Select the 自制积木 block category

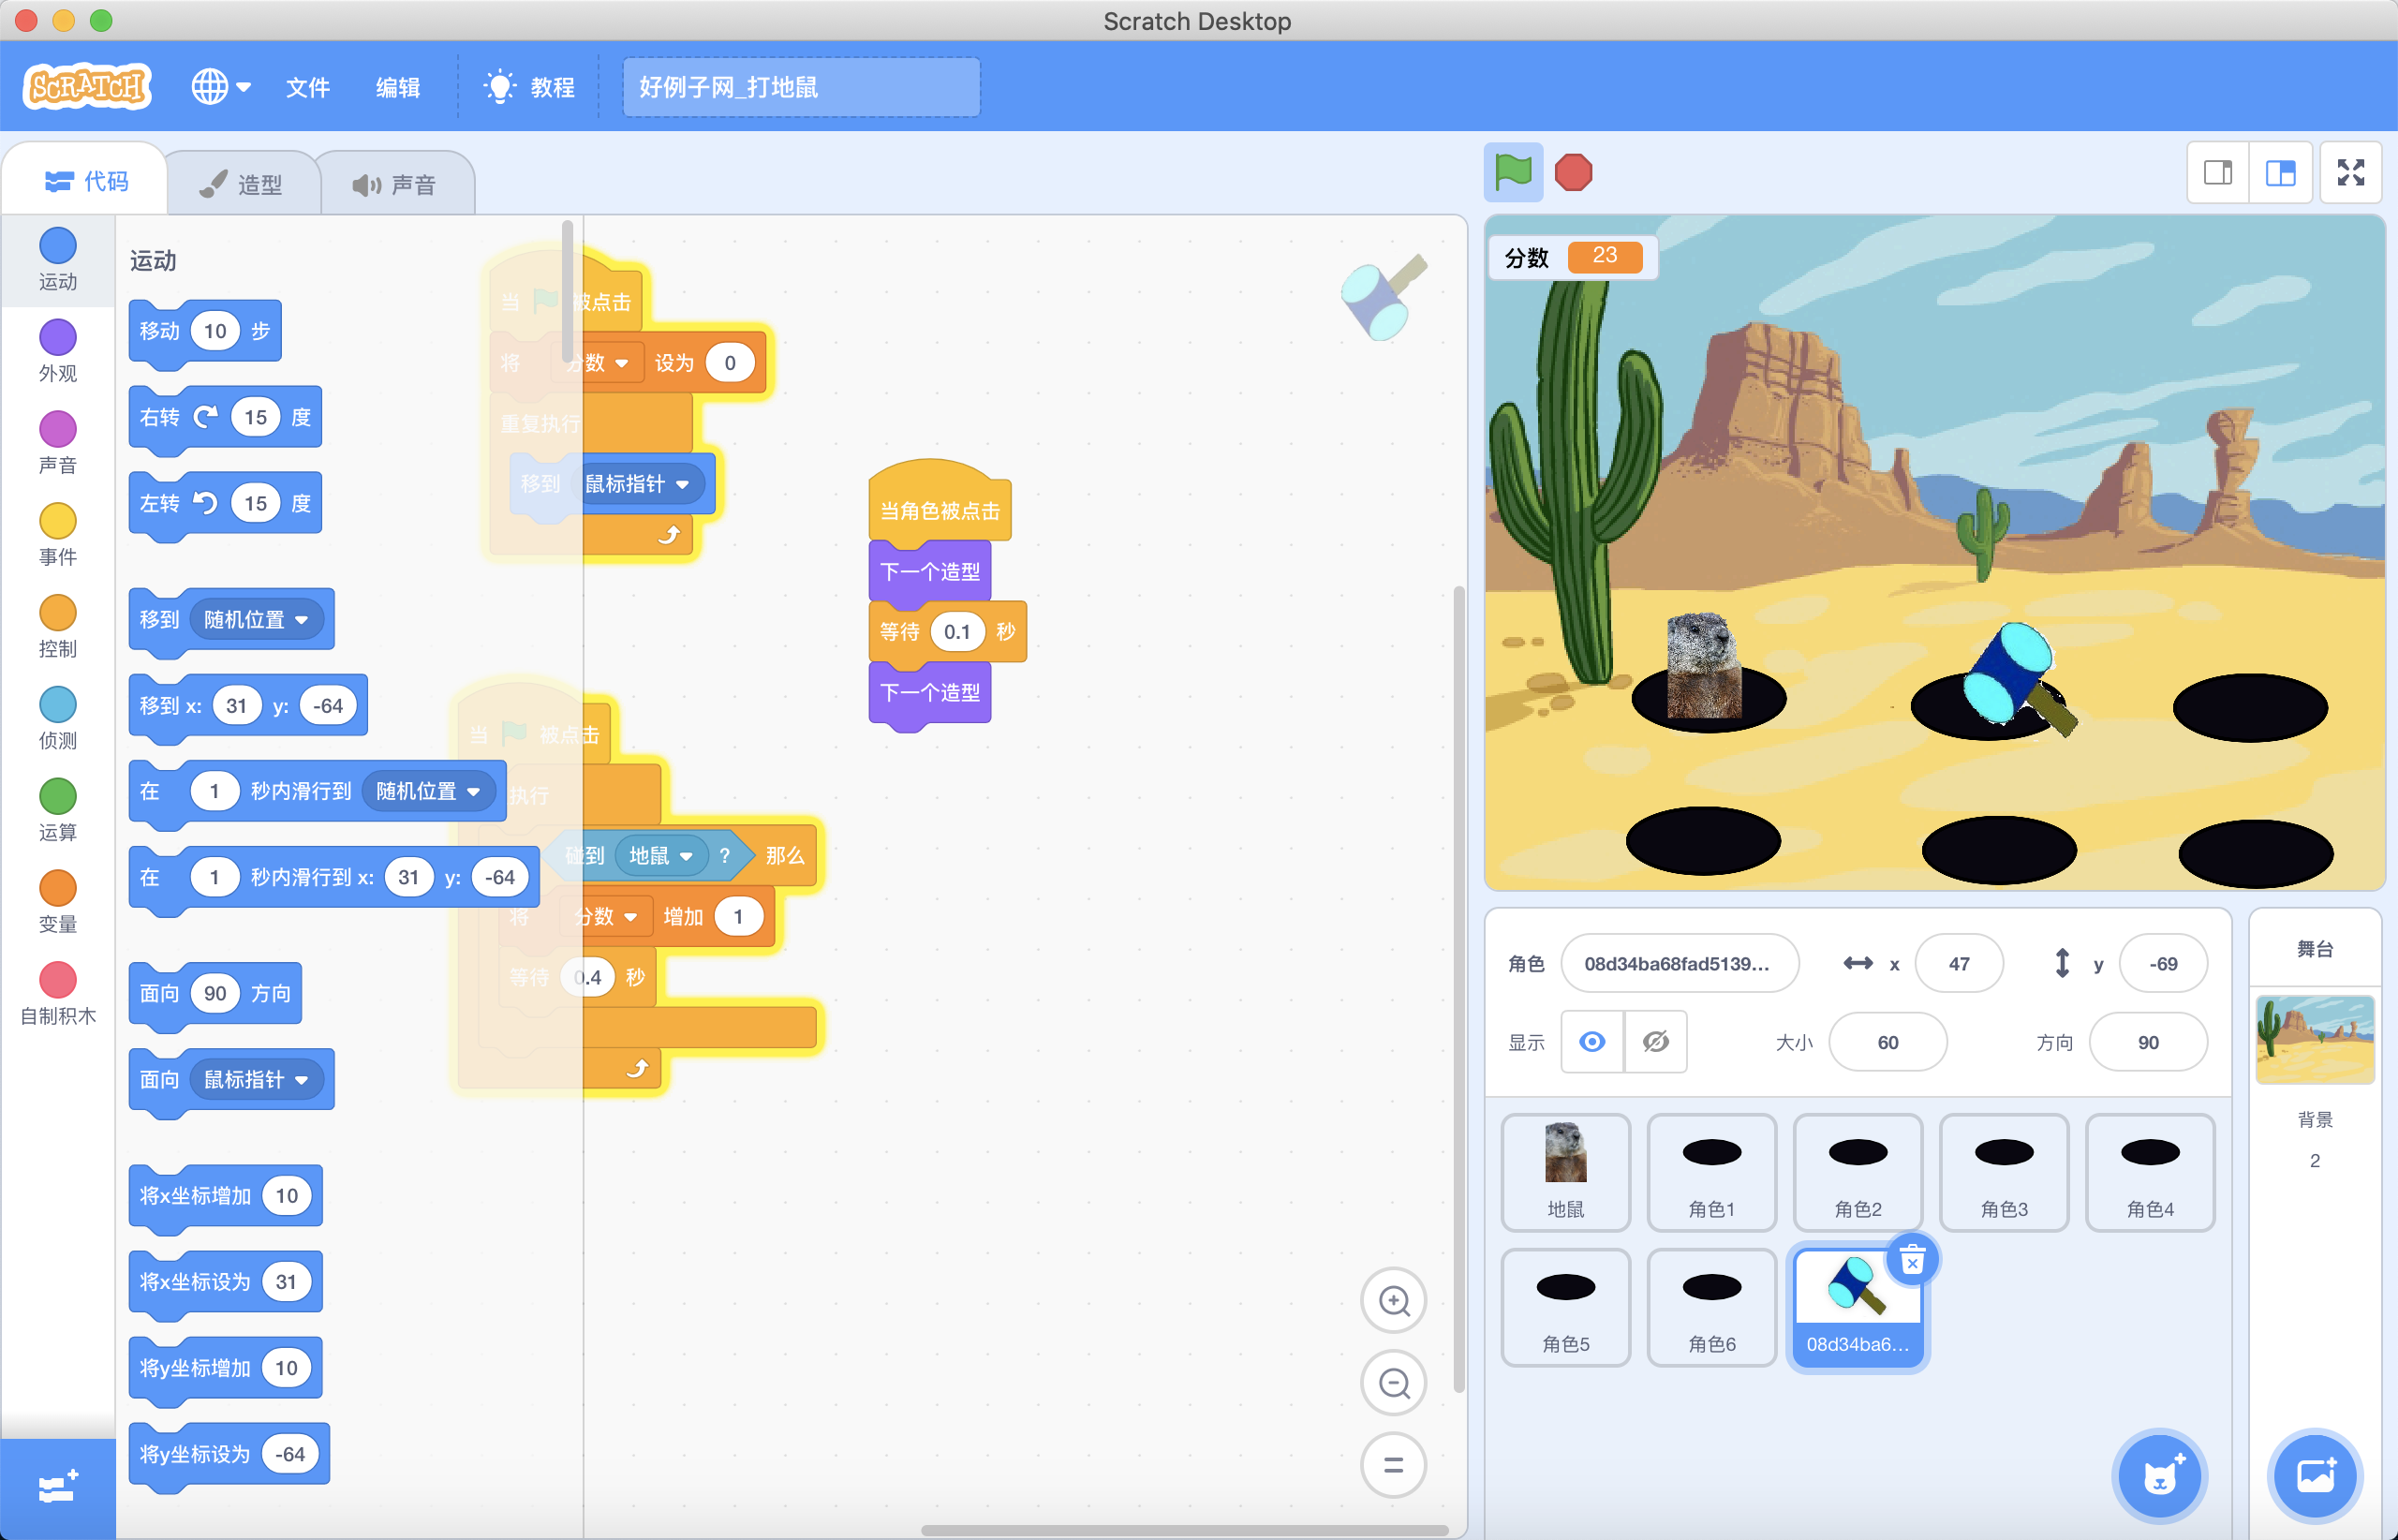click(x=57, y=993)
